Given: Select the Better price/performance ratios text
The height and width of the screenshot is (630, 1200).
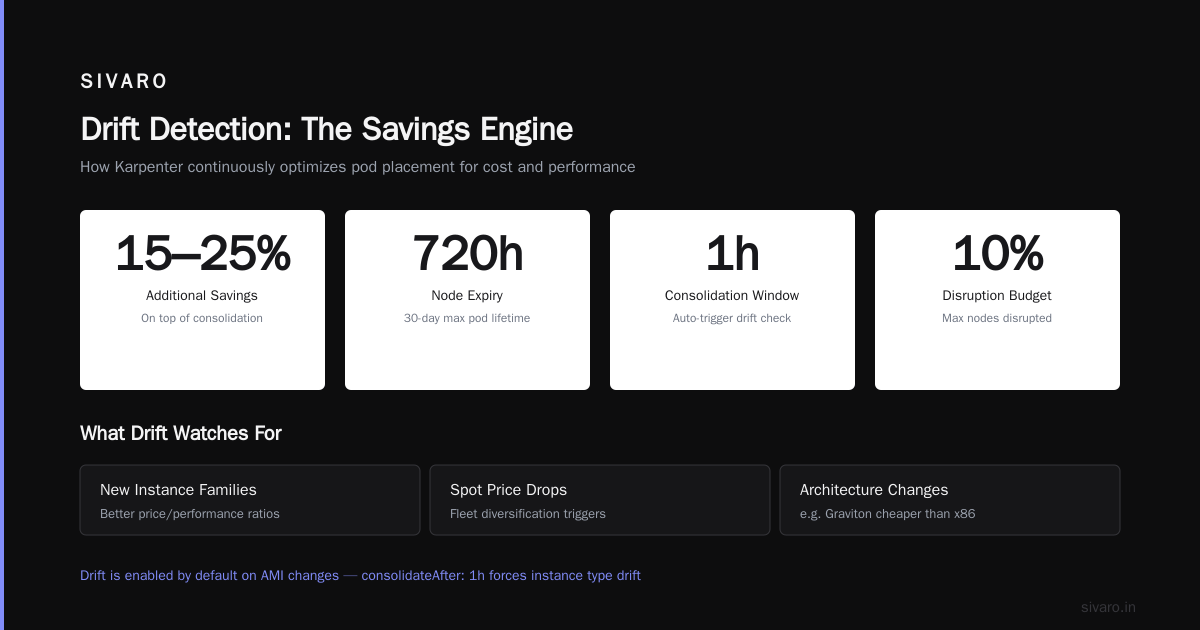Looking at the screenshot, I should coord(190,514).
